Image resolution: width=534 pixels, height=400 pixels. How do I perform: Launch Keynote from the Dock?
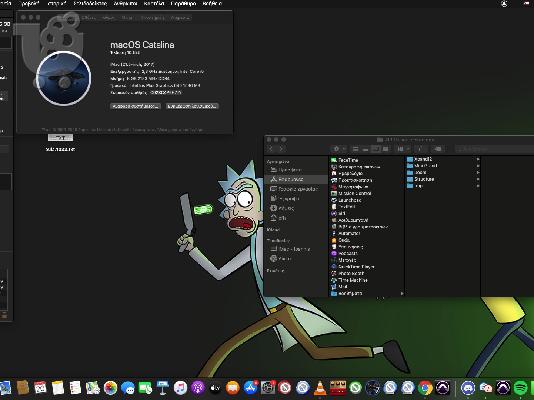tap(163, 388)
